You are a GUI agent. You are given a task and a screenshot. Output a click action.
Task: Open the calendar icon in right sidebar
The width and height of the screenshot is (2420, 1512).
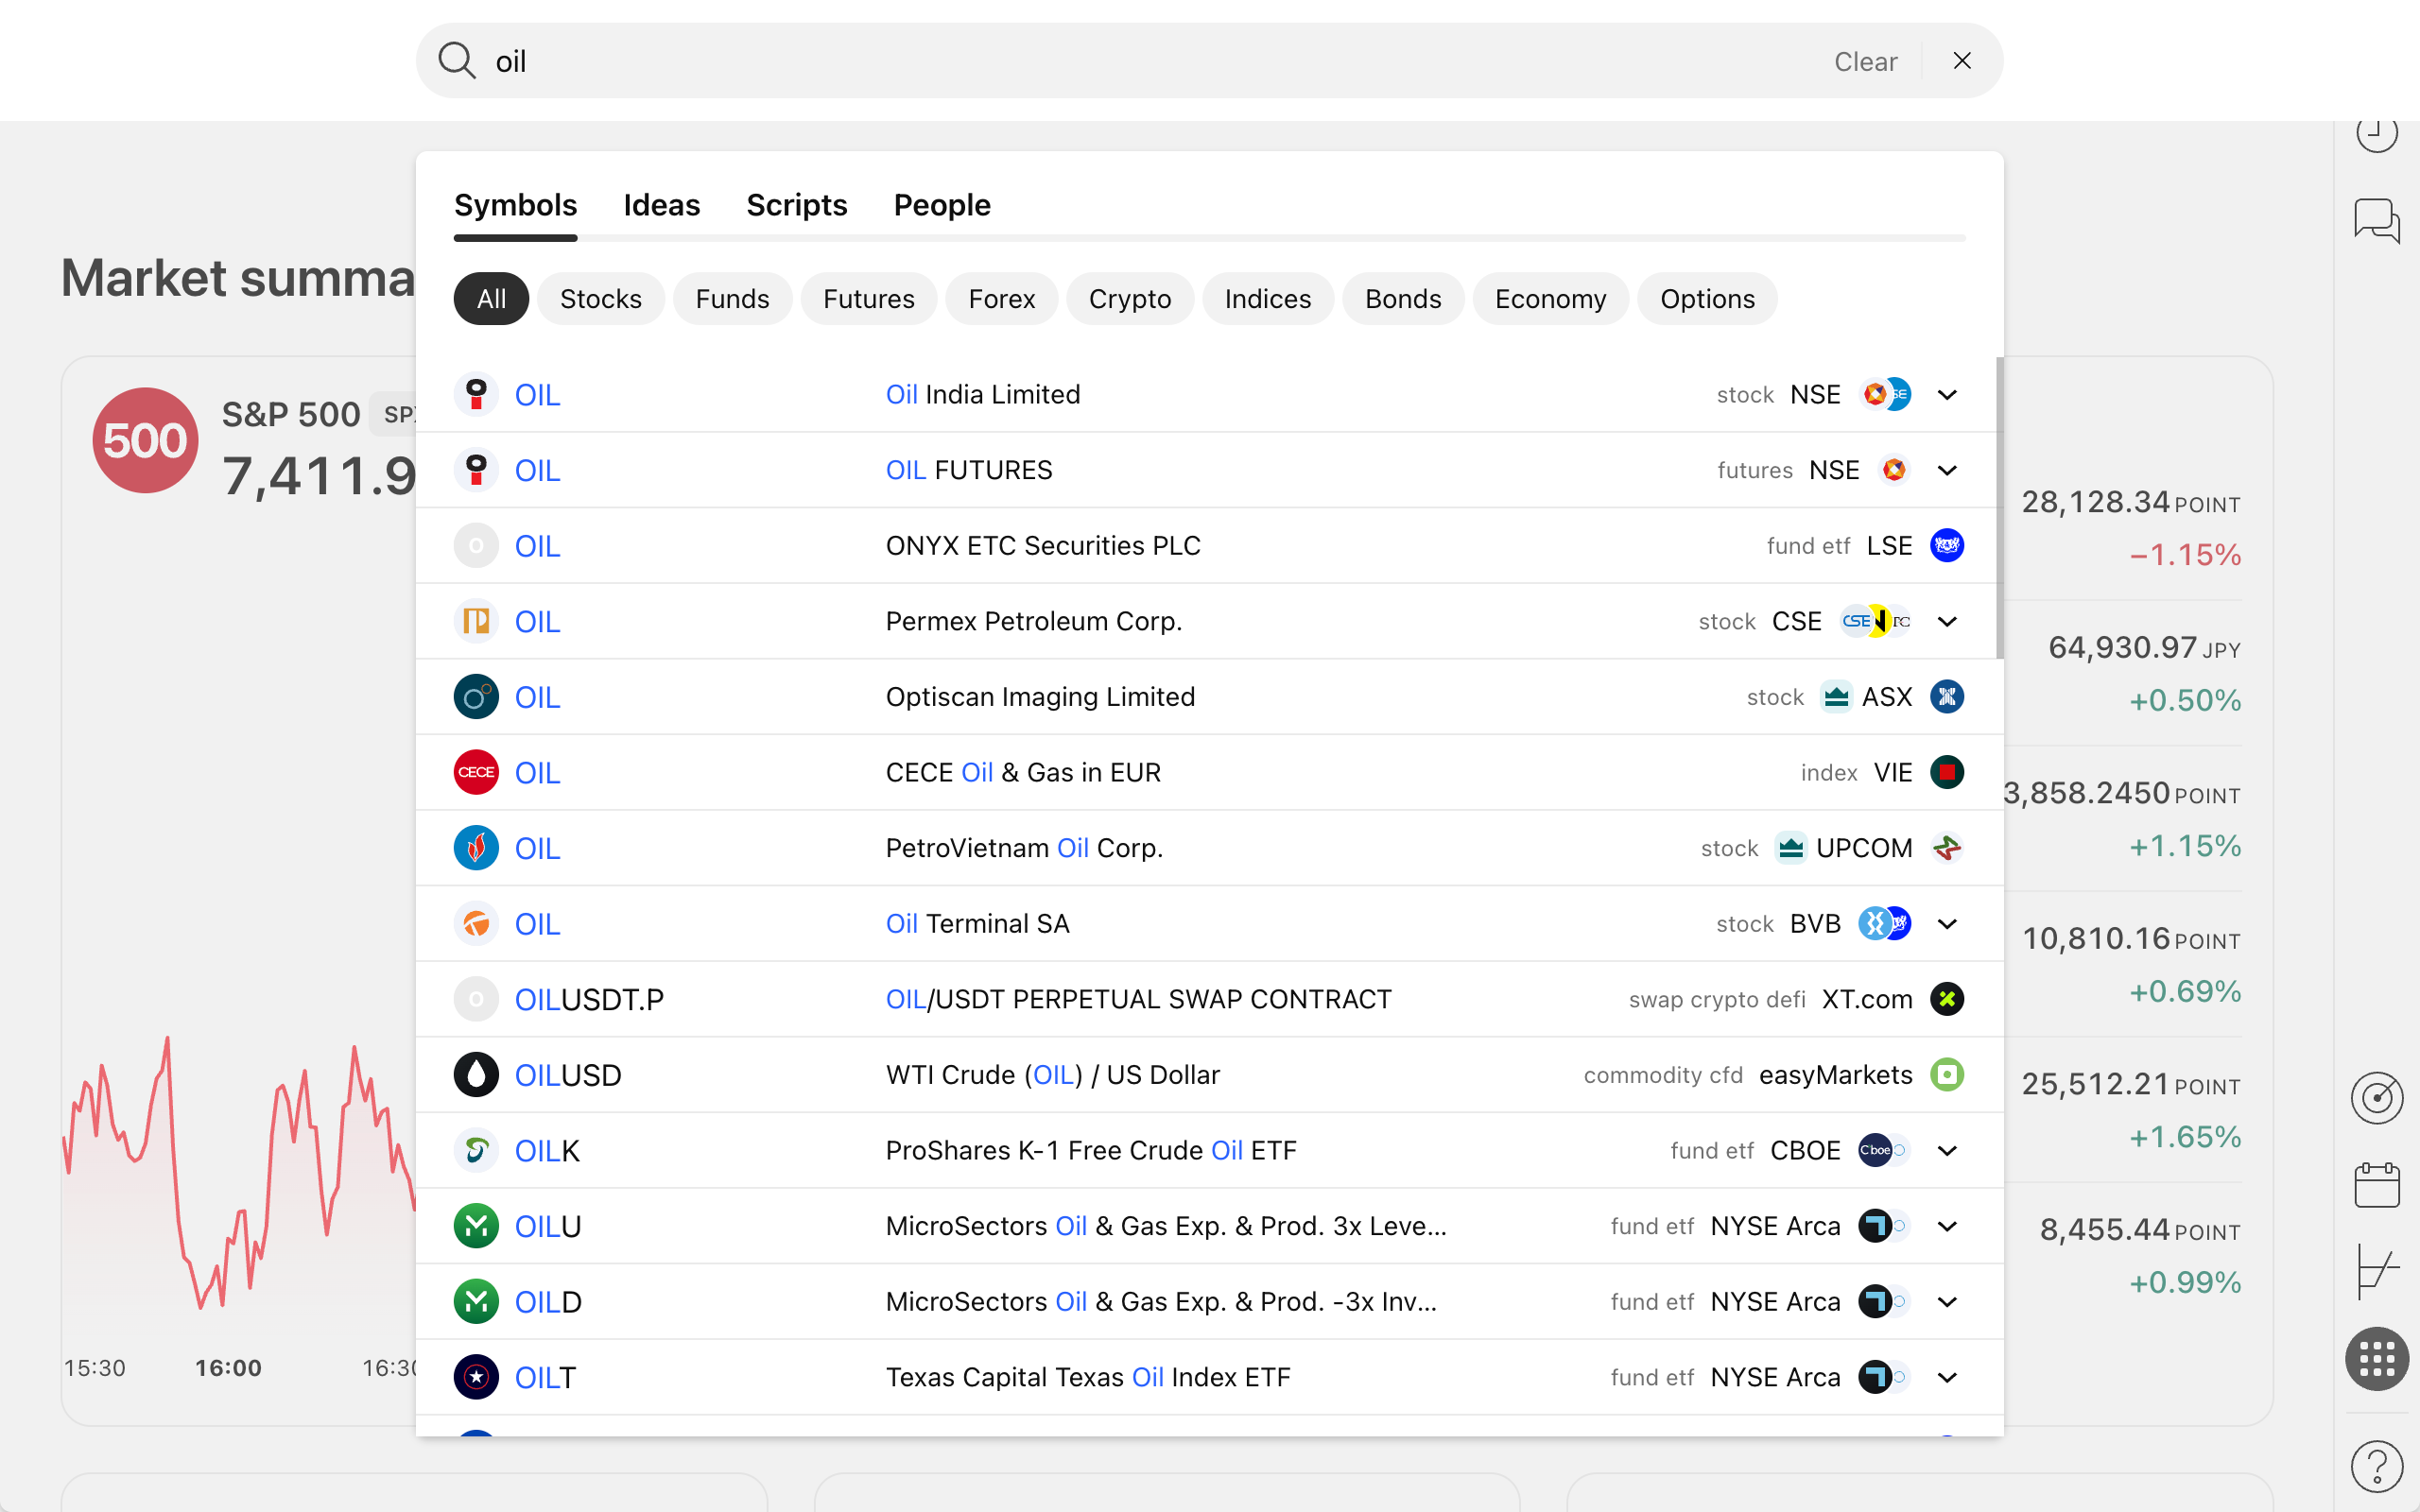tap(2376, 1185)
